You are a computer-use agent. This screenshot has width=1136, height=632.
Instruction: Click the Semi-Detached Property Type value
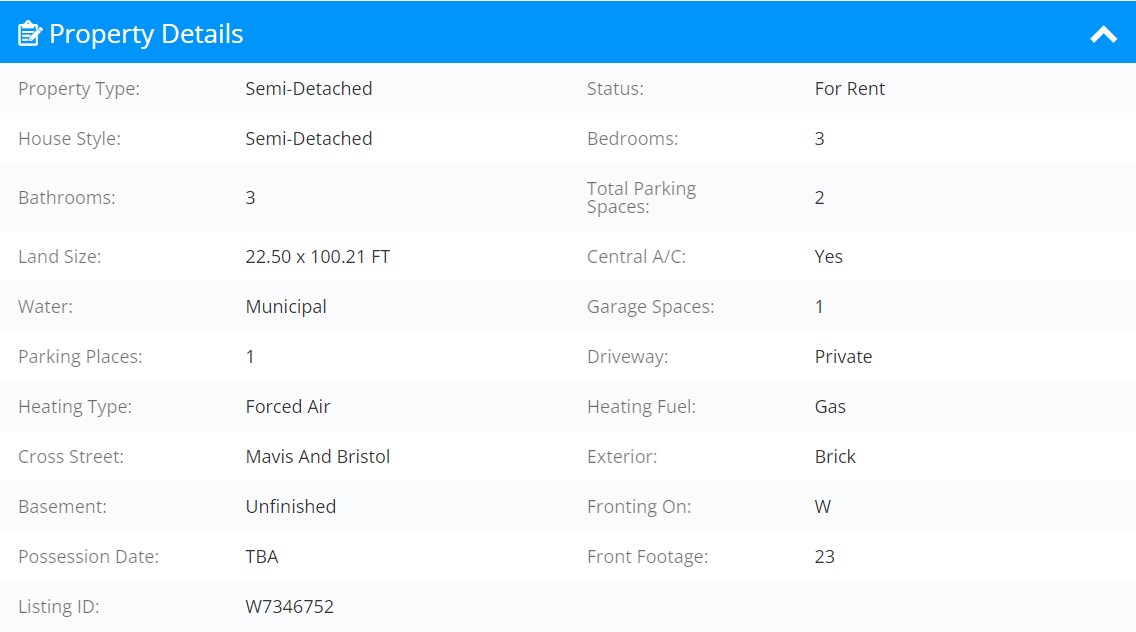(x=309, y=88)
